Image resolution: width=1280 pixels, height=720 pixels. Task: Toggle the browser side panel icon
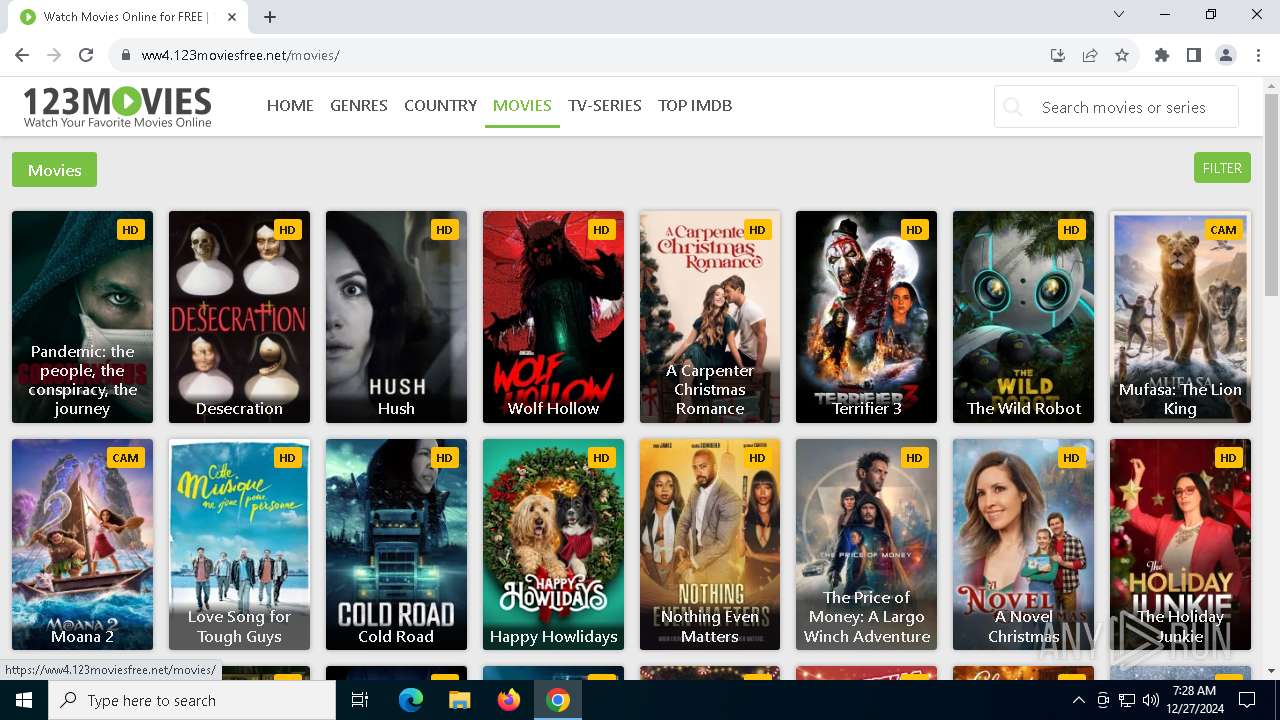[1194, 55]
